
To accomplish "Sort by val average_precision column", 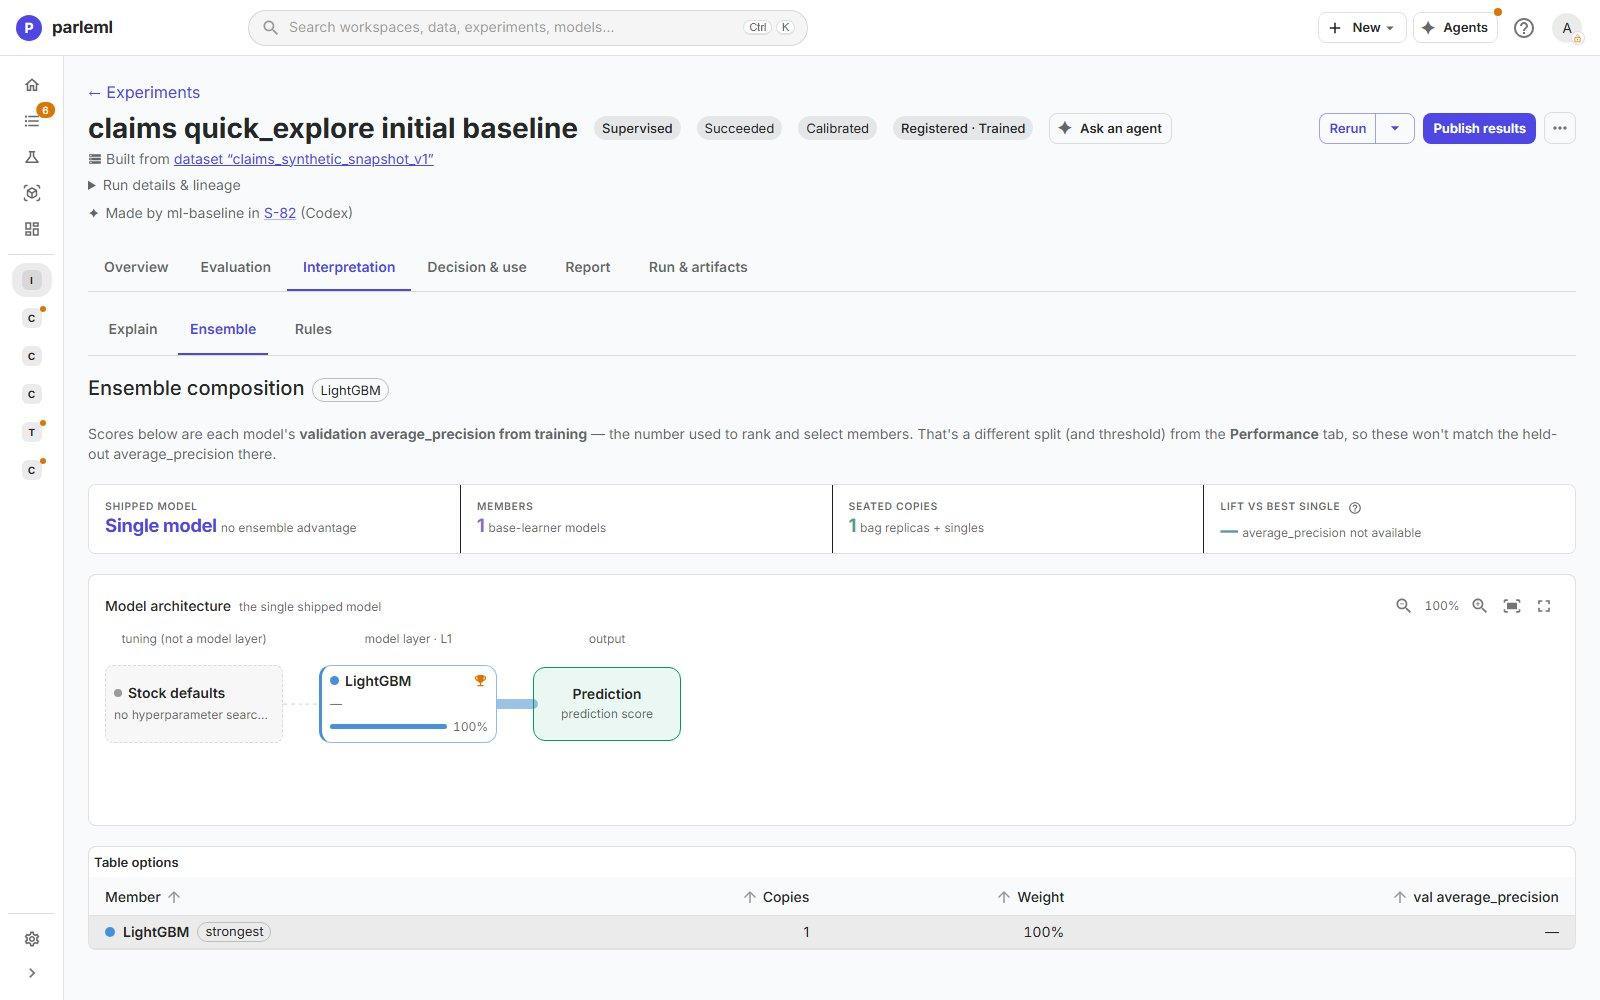I will click(x=1476, y=897).
